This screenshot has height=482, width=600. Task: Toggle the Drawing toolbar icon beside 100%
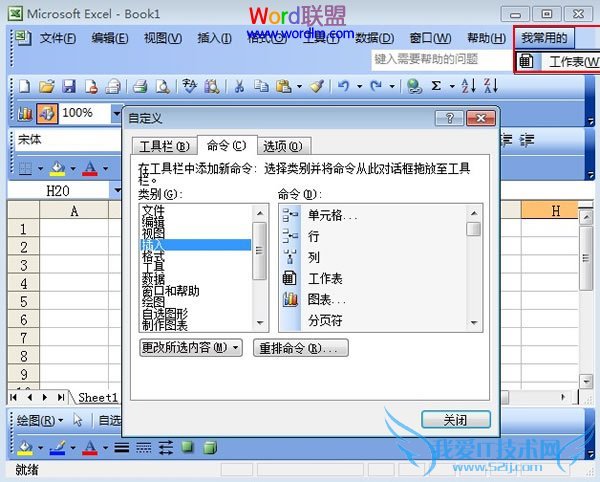(47, 113)
